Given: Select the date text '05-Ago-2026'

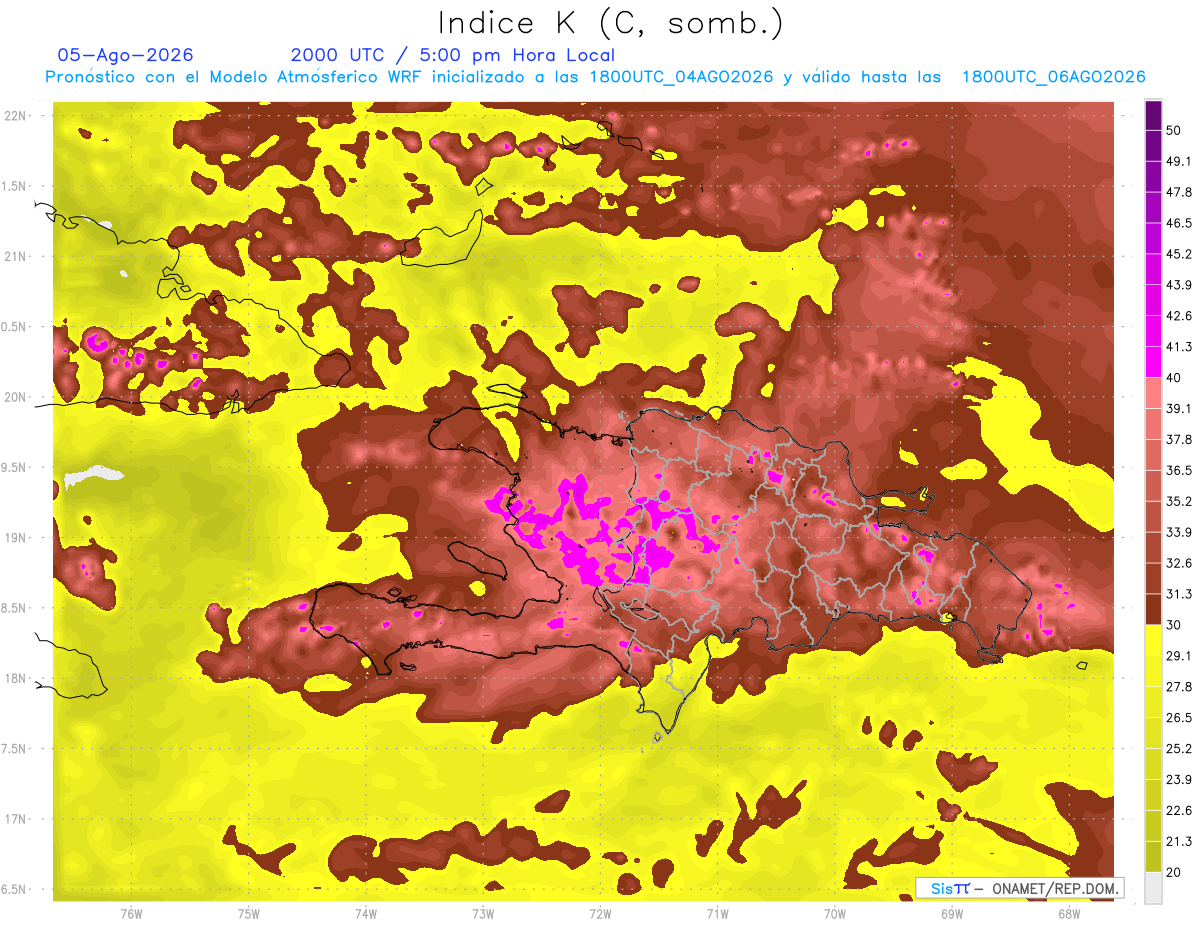Looking at the screenshot, I should pos(126,55).
